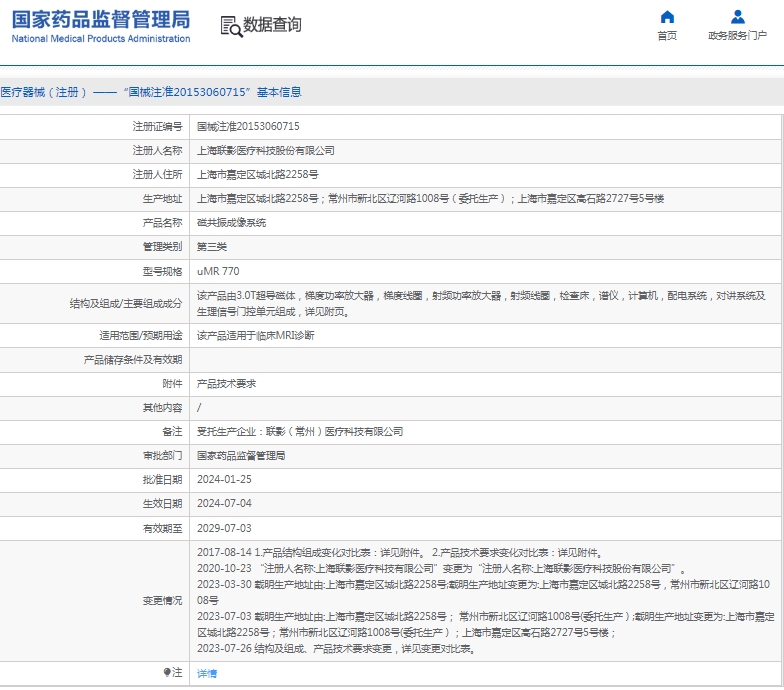Image resolution: width=784 pixels, height=690 pixels.
Task: Click the 管理类别 value 第三类
Action: pyautogui.click(x=212, y=246)
